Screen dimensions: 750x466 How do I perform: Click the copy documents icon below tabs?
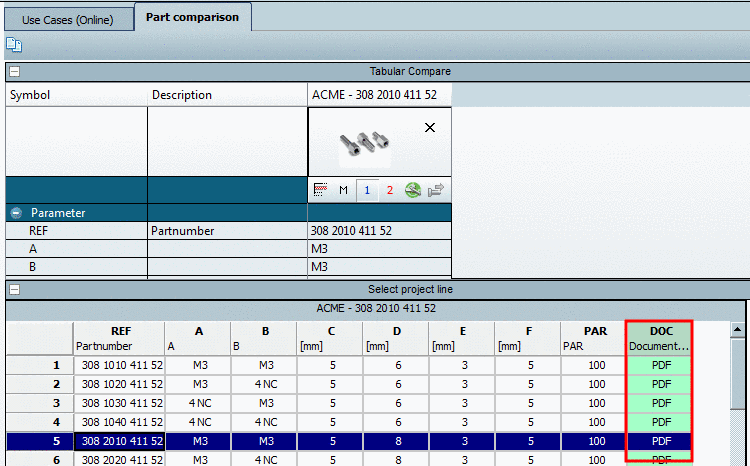click(x=14, y=45)
